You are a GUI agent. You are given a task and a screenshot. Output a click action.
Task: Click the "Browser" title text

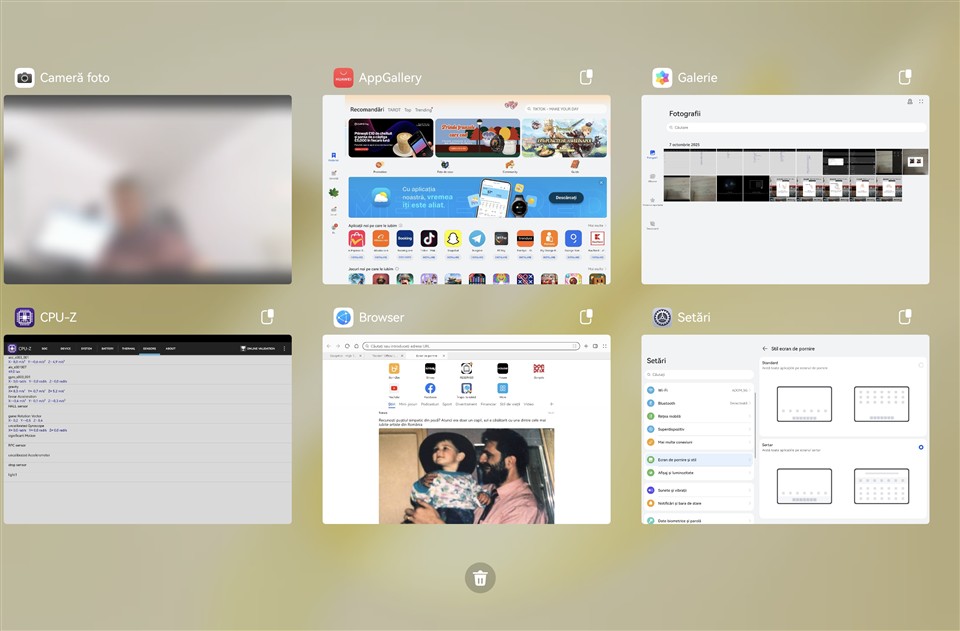(x=381, y=318)
